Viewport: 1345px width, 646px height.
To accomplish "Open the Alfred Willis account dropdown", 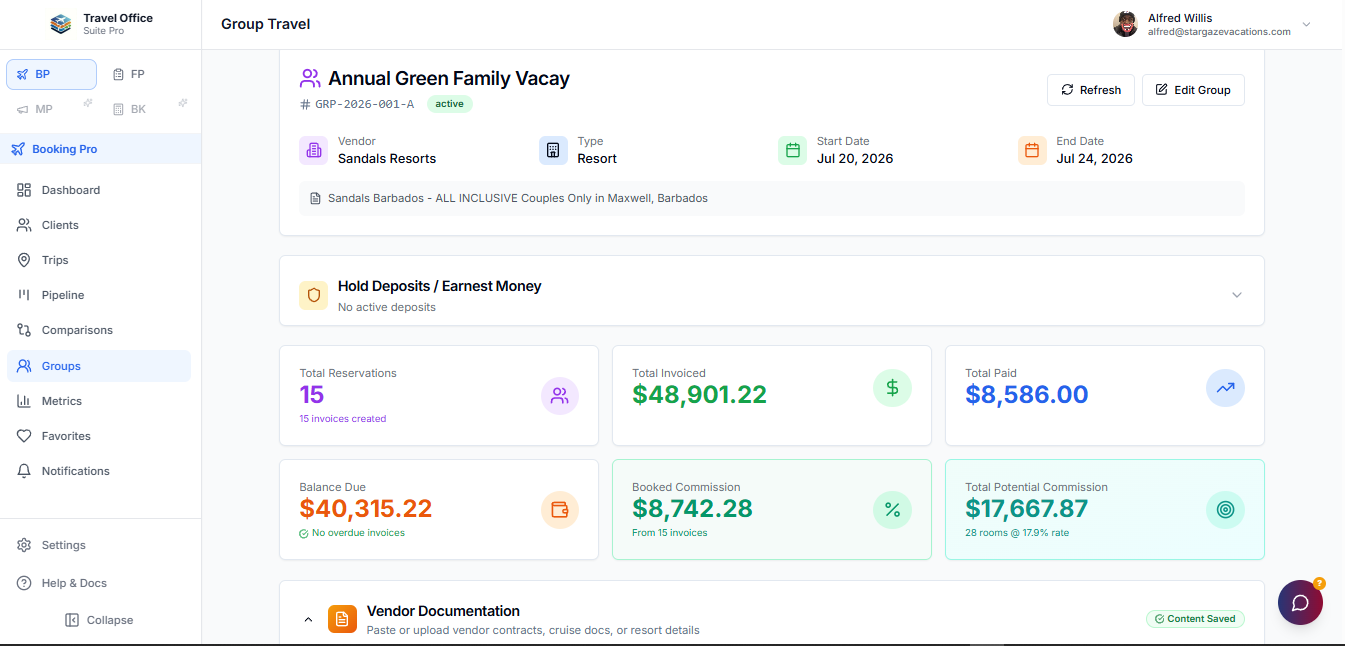I will [1306, 24].
